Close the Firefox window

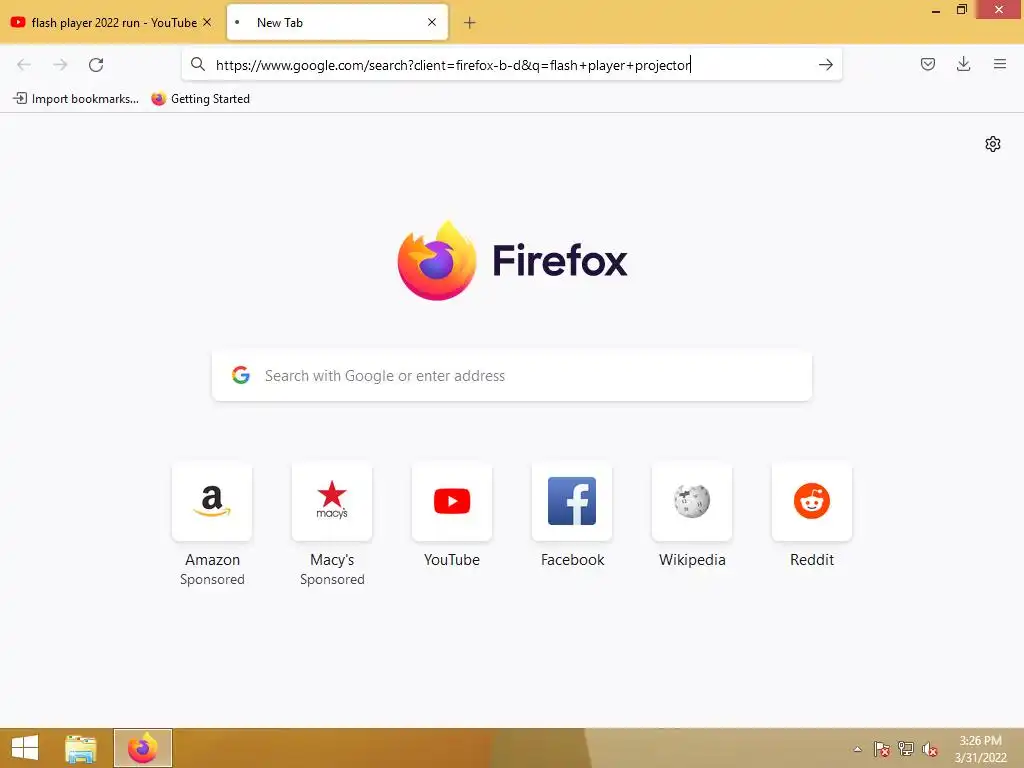999,10
